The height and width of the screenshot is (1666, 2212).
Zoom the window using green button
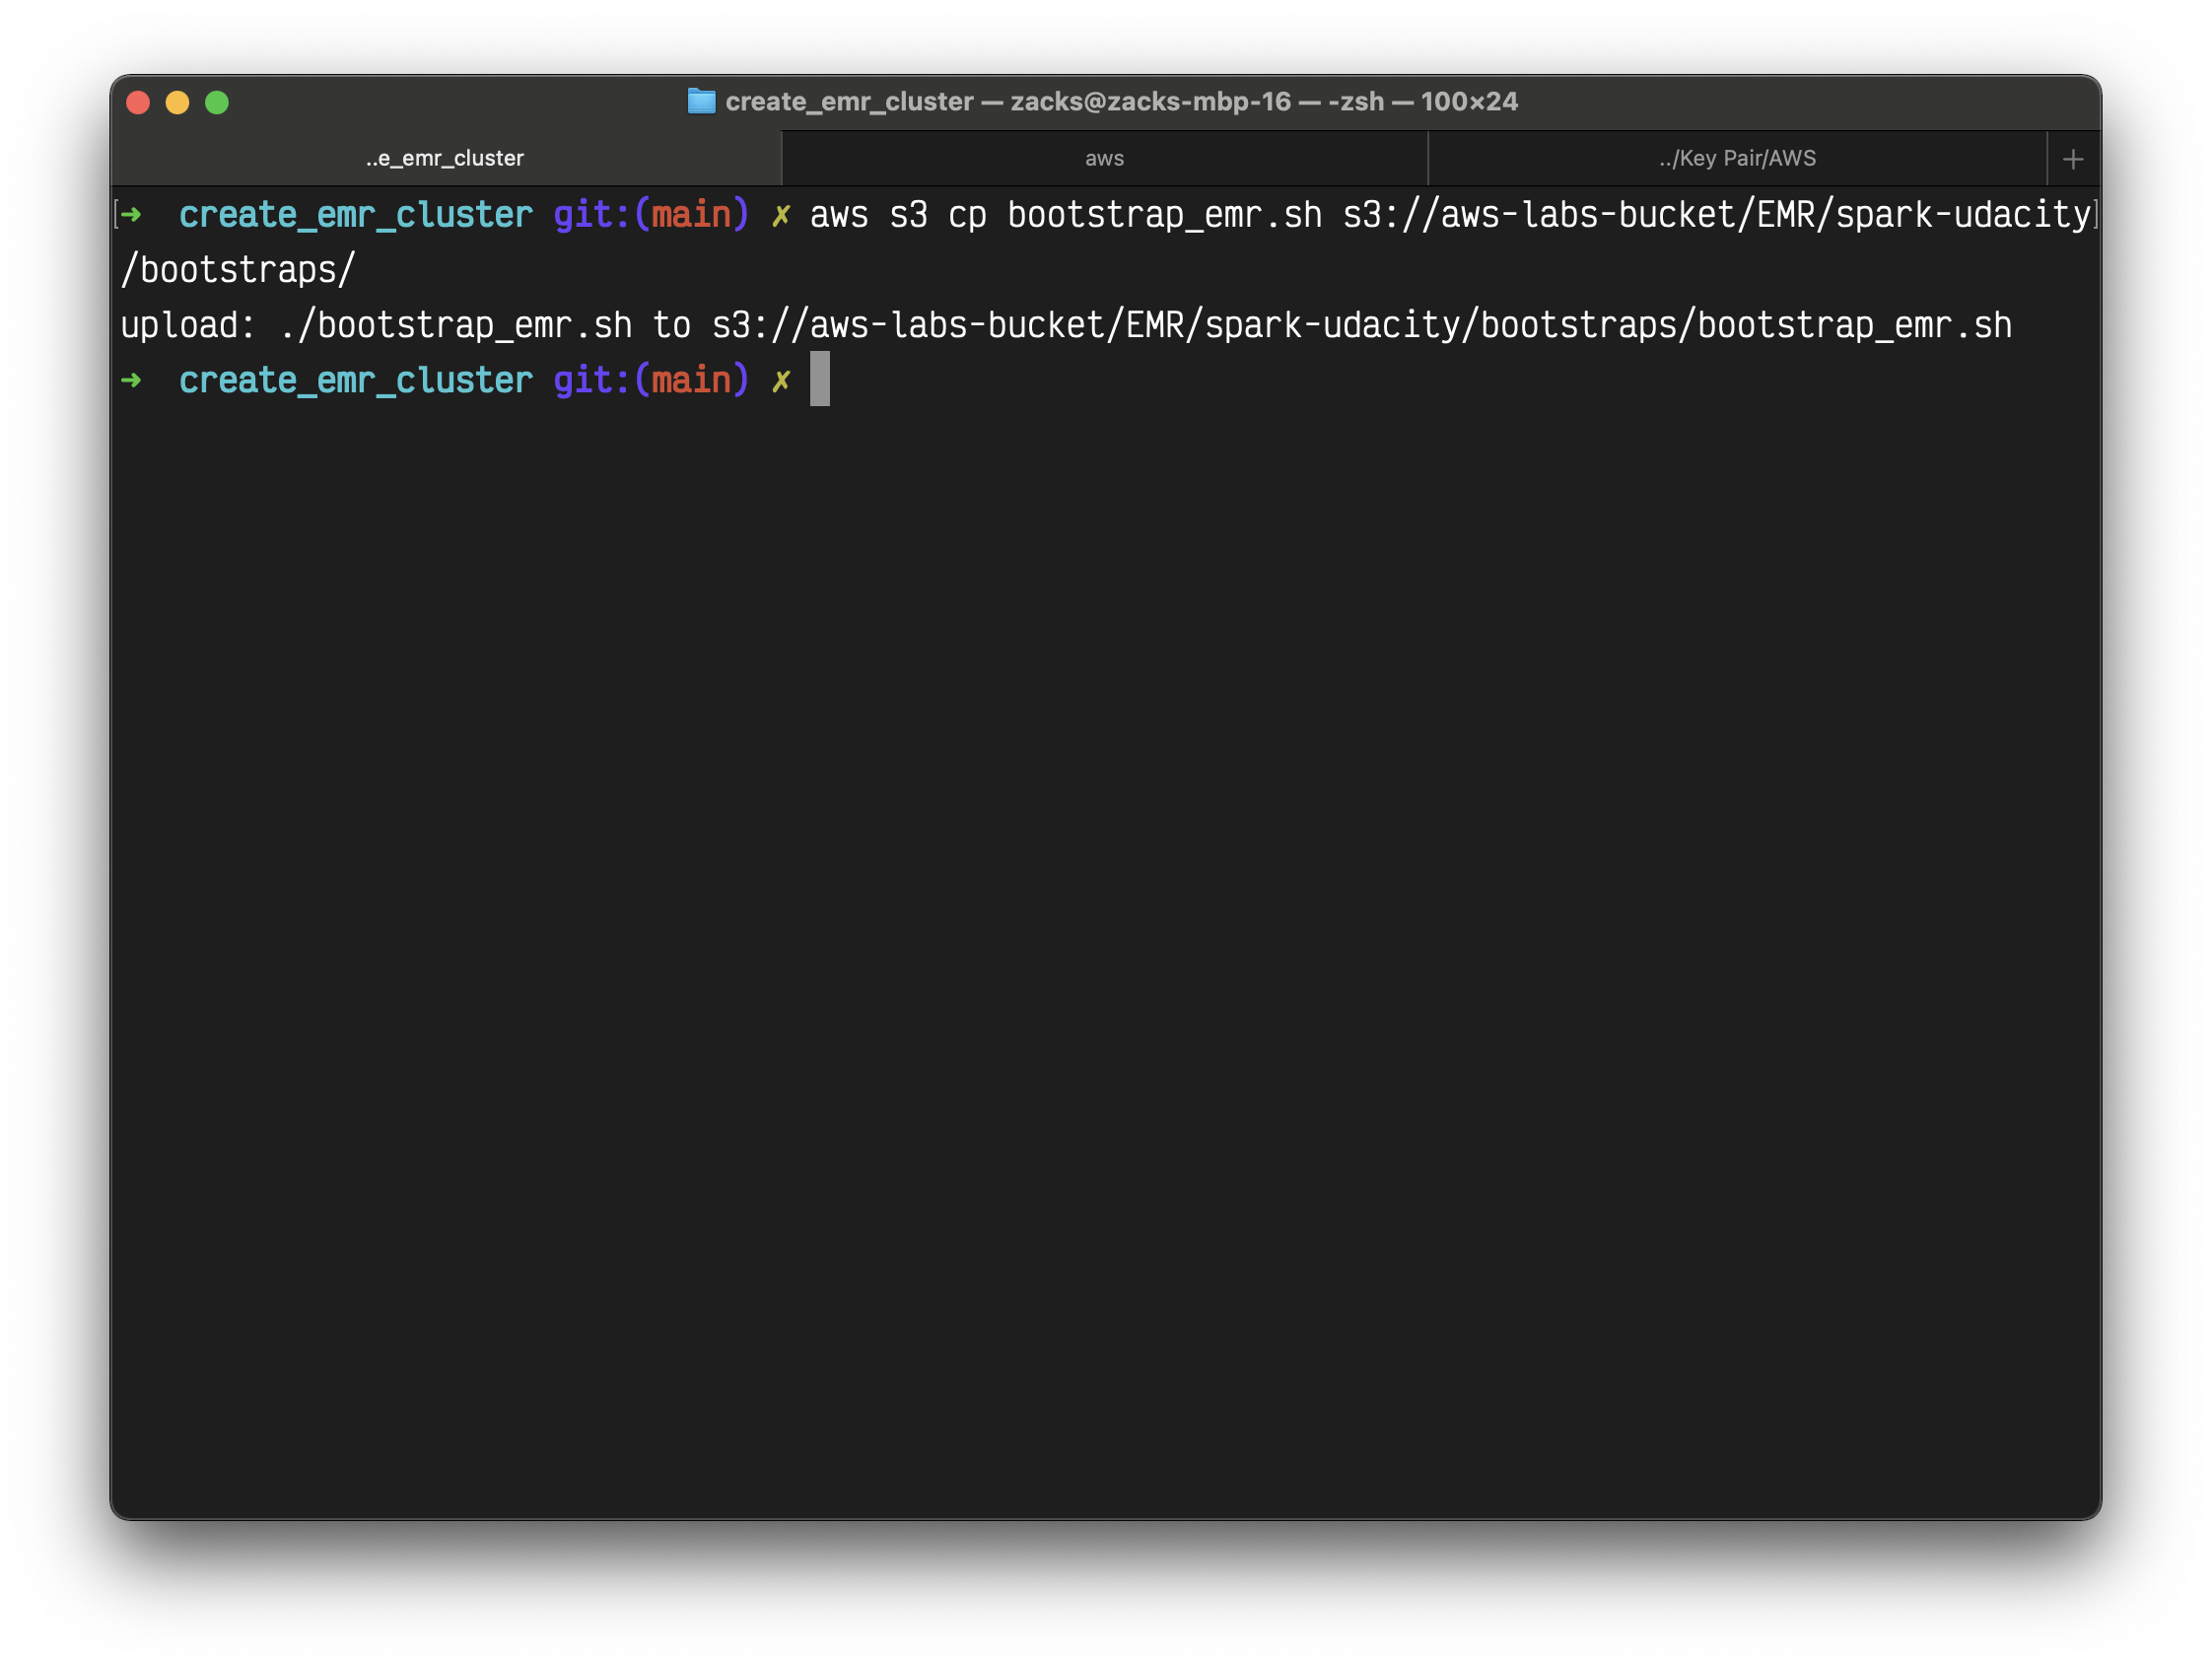[x=217, y=102]
